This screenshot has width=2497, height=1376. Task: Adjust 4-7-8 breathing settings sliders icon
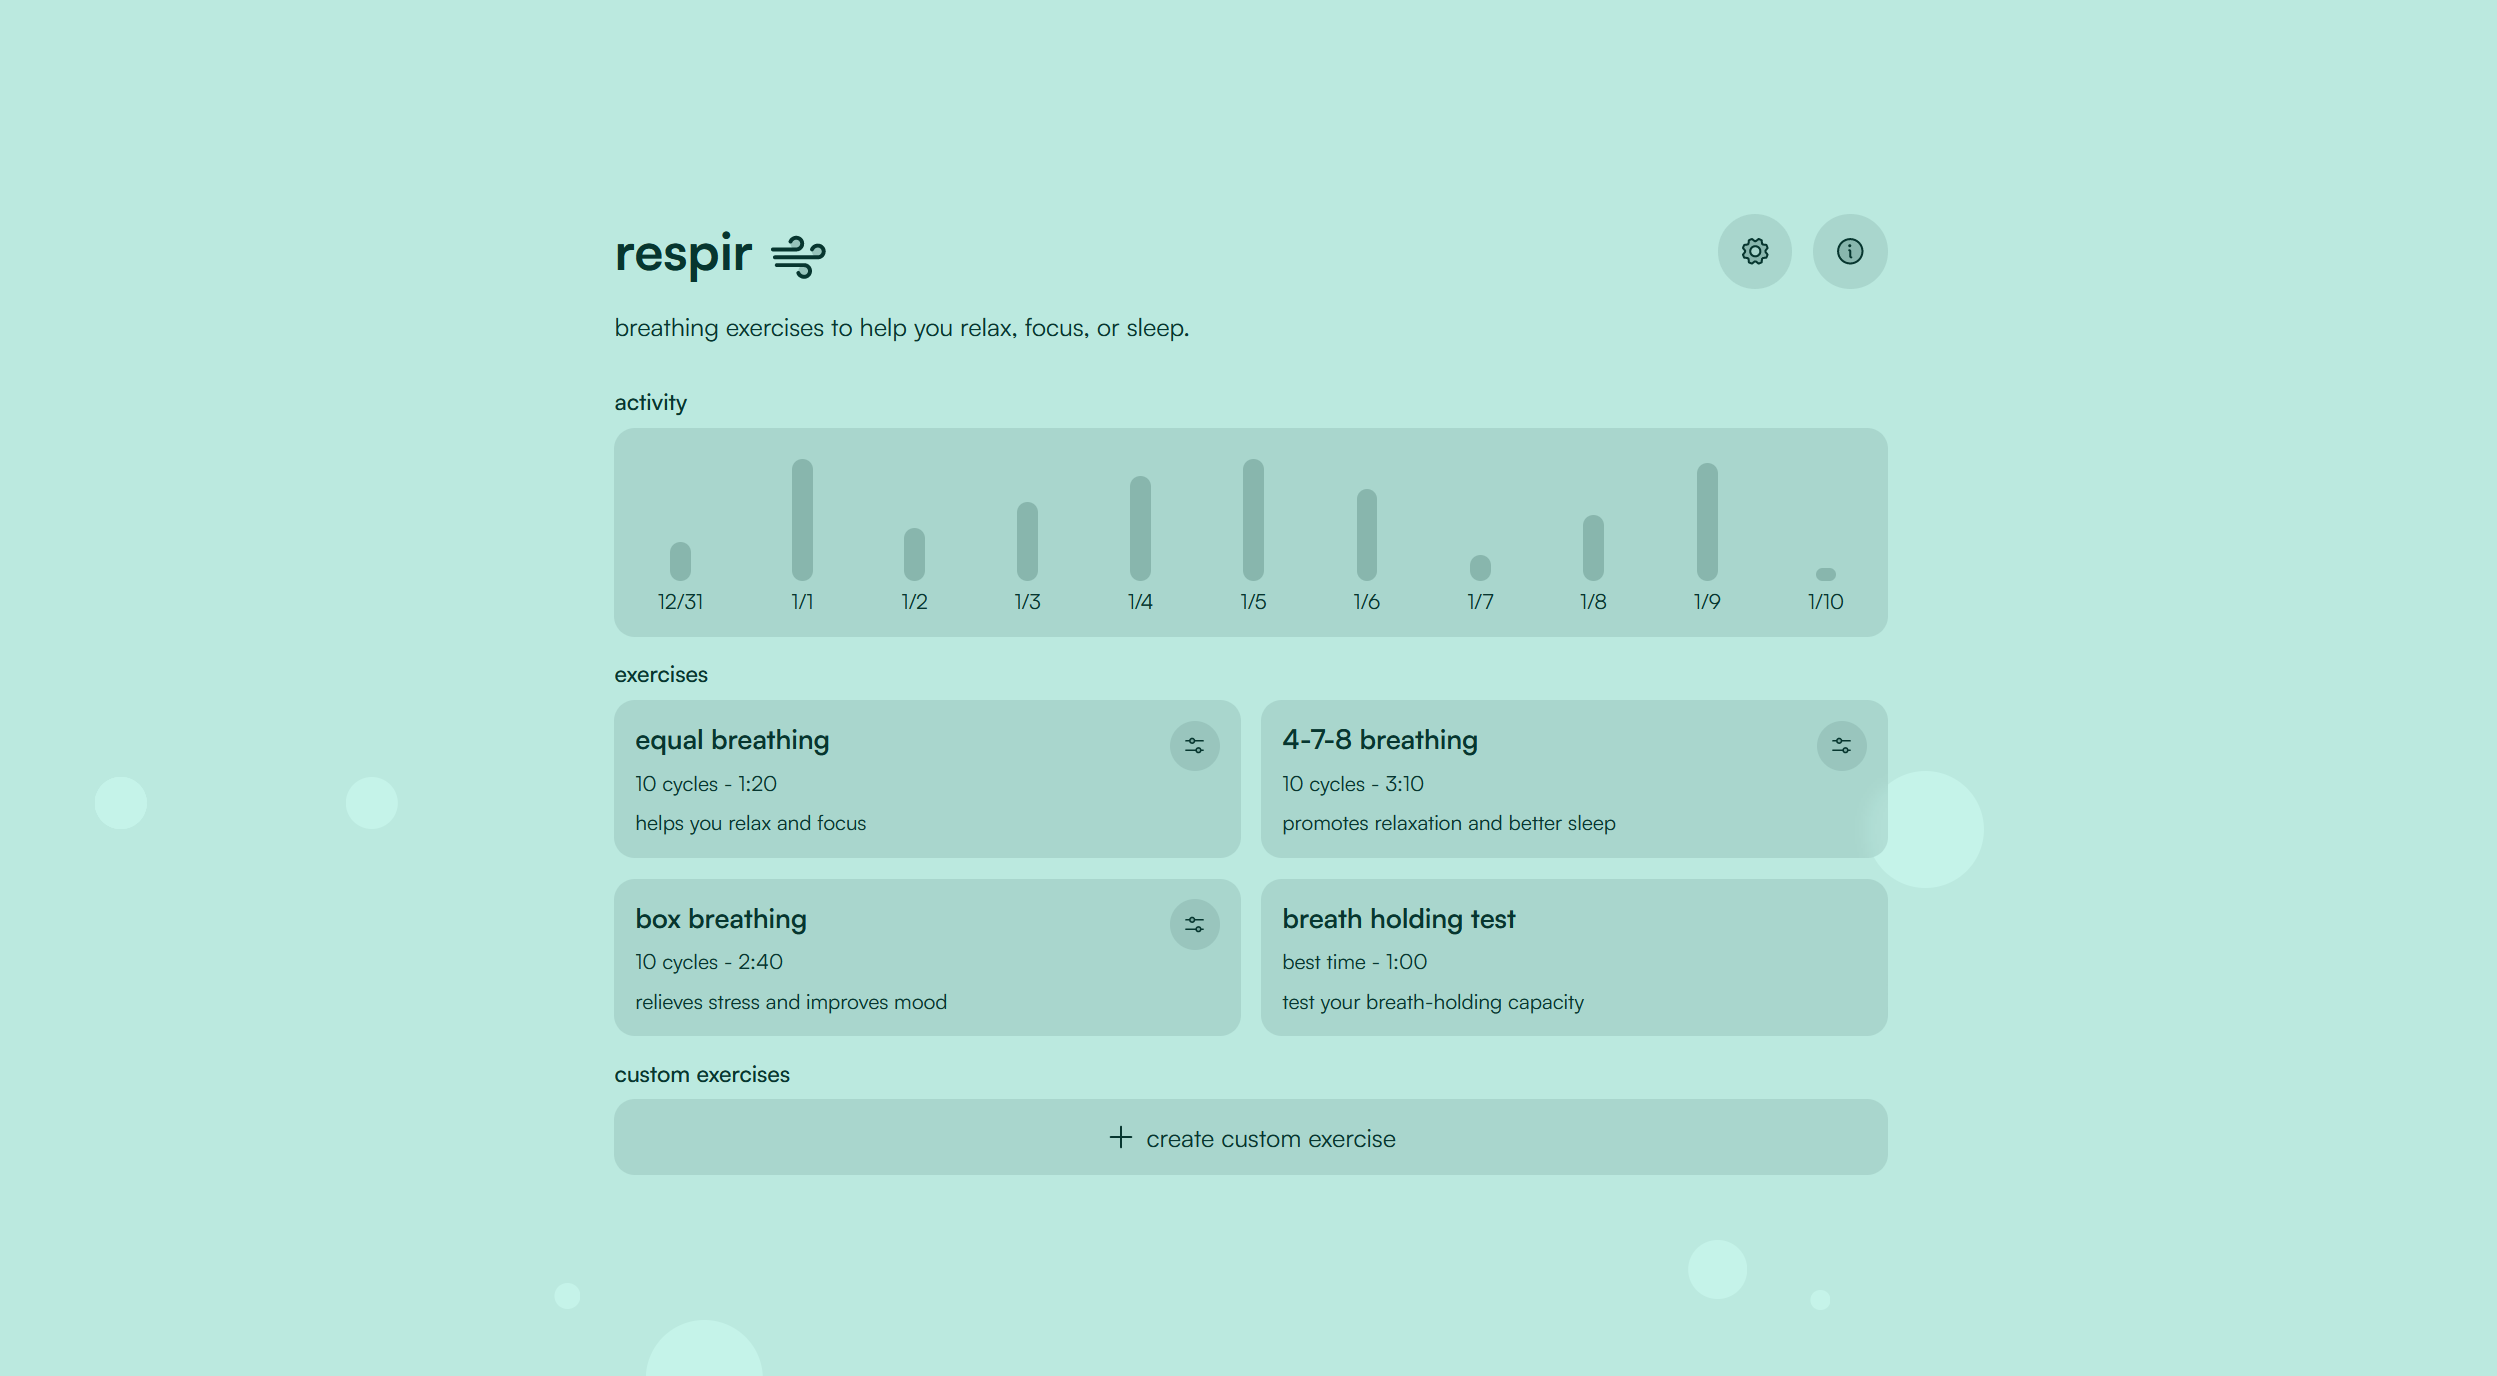[1841, 746]
